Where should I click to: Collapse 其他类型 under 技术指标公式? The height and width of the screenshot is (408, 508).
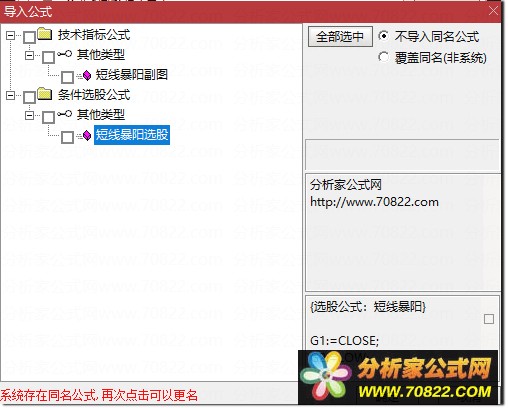tap(30, 55)
